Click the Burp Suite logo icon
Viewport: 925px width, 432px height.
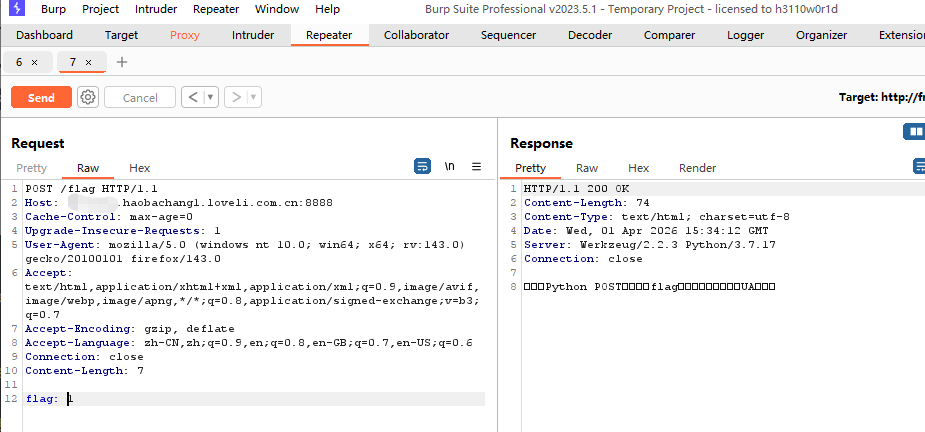click(x=17, y=8)
